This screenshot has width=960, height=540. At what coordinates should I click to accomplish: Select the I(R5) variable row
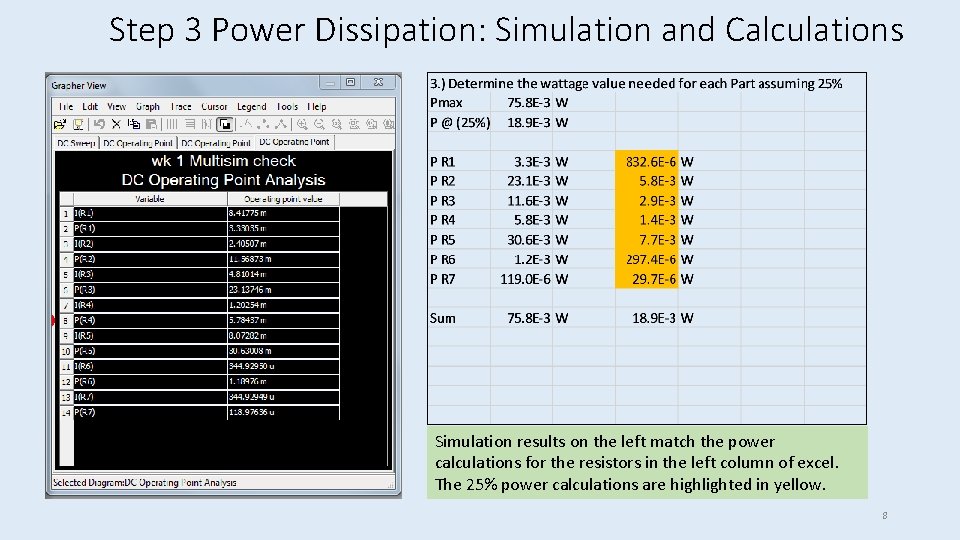coord(150,336)
